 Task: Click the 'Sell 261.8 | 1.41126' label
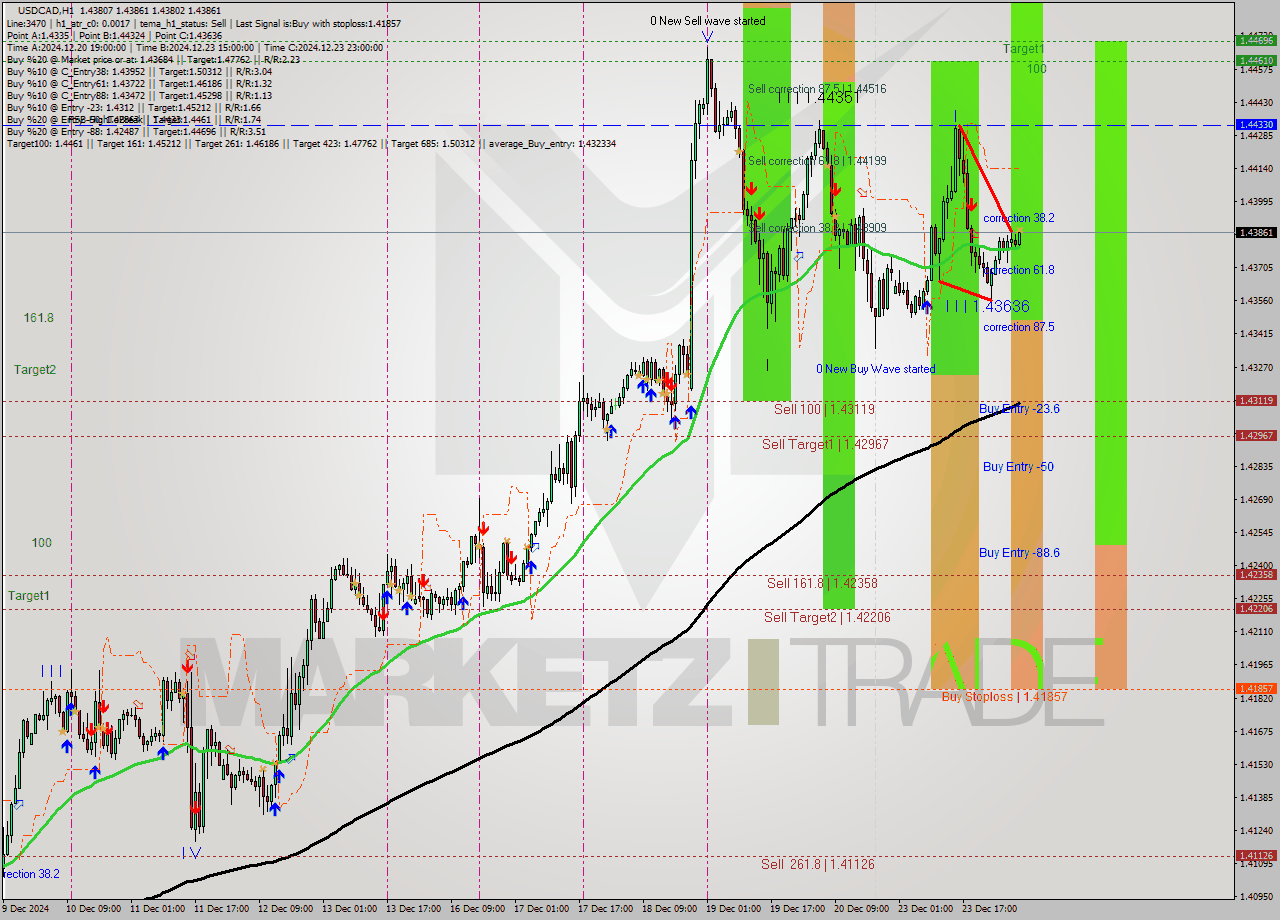pyautogui.click(x=817, y=864)
